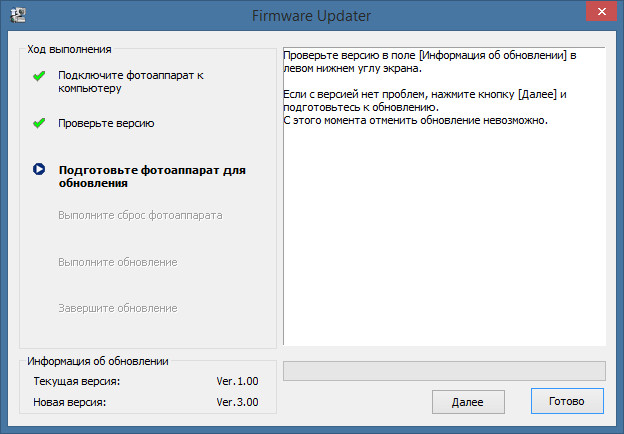Click the Firmware Updater app icon in title bar
624x434 pixels.
click(17, 16)
